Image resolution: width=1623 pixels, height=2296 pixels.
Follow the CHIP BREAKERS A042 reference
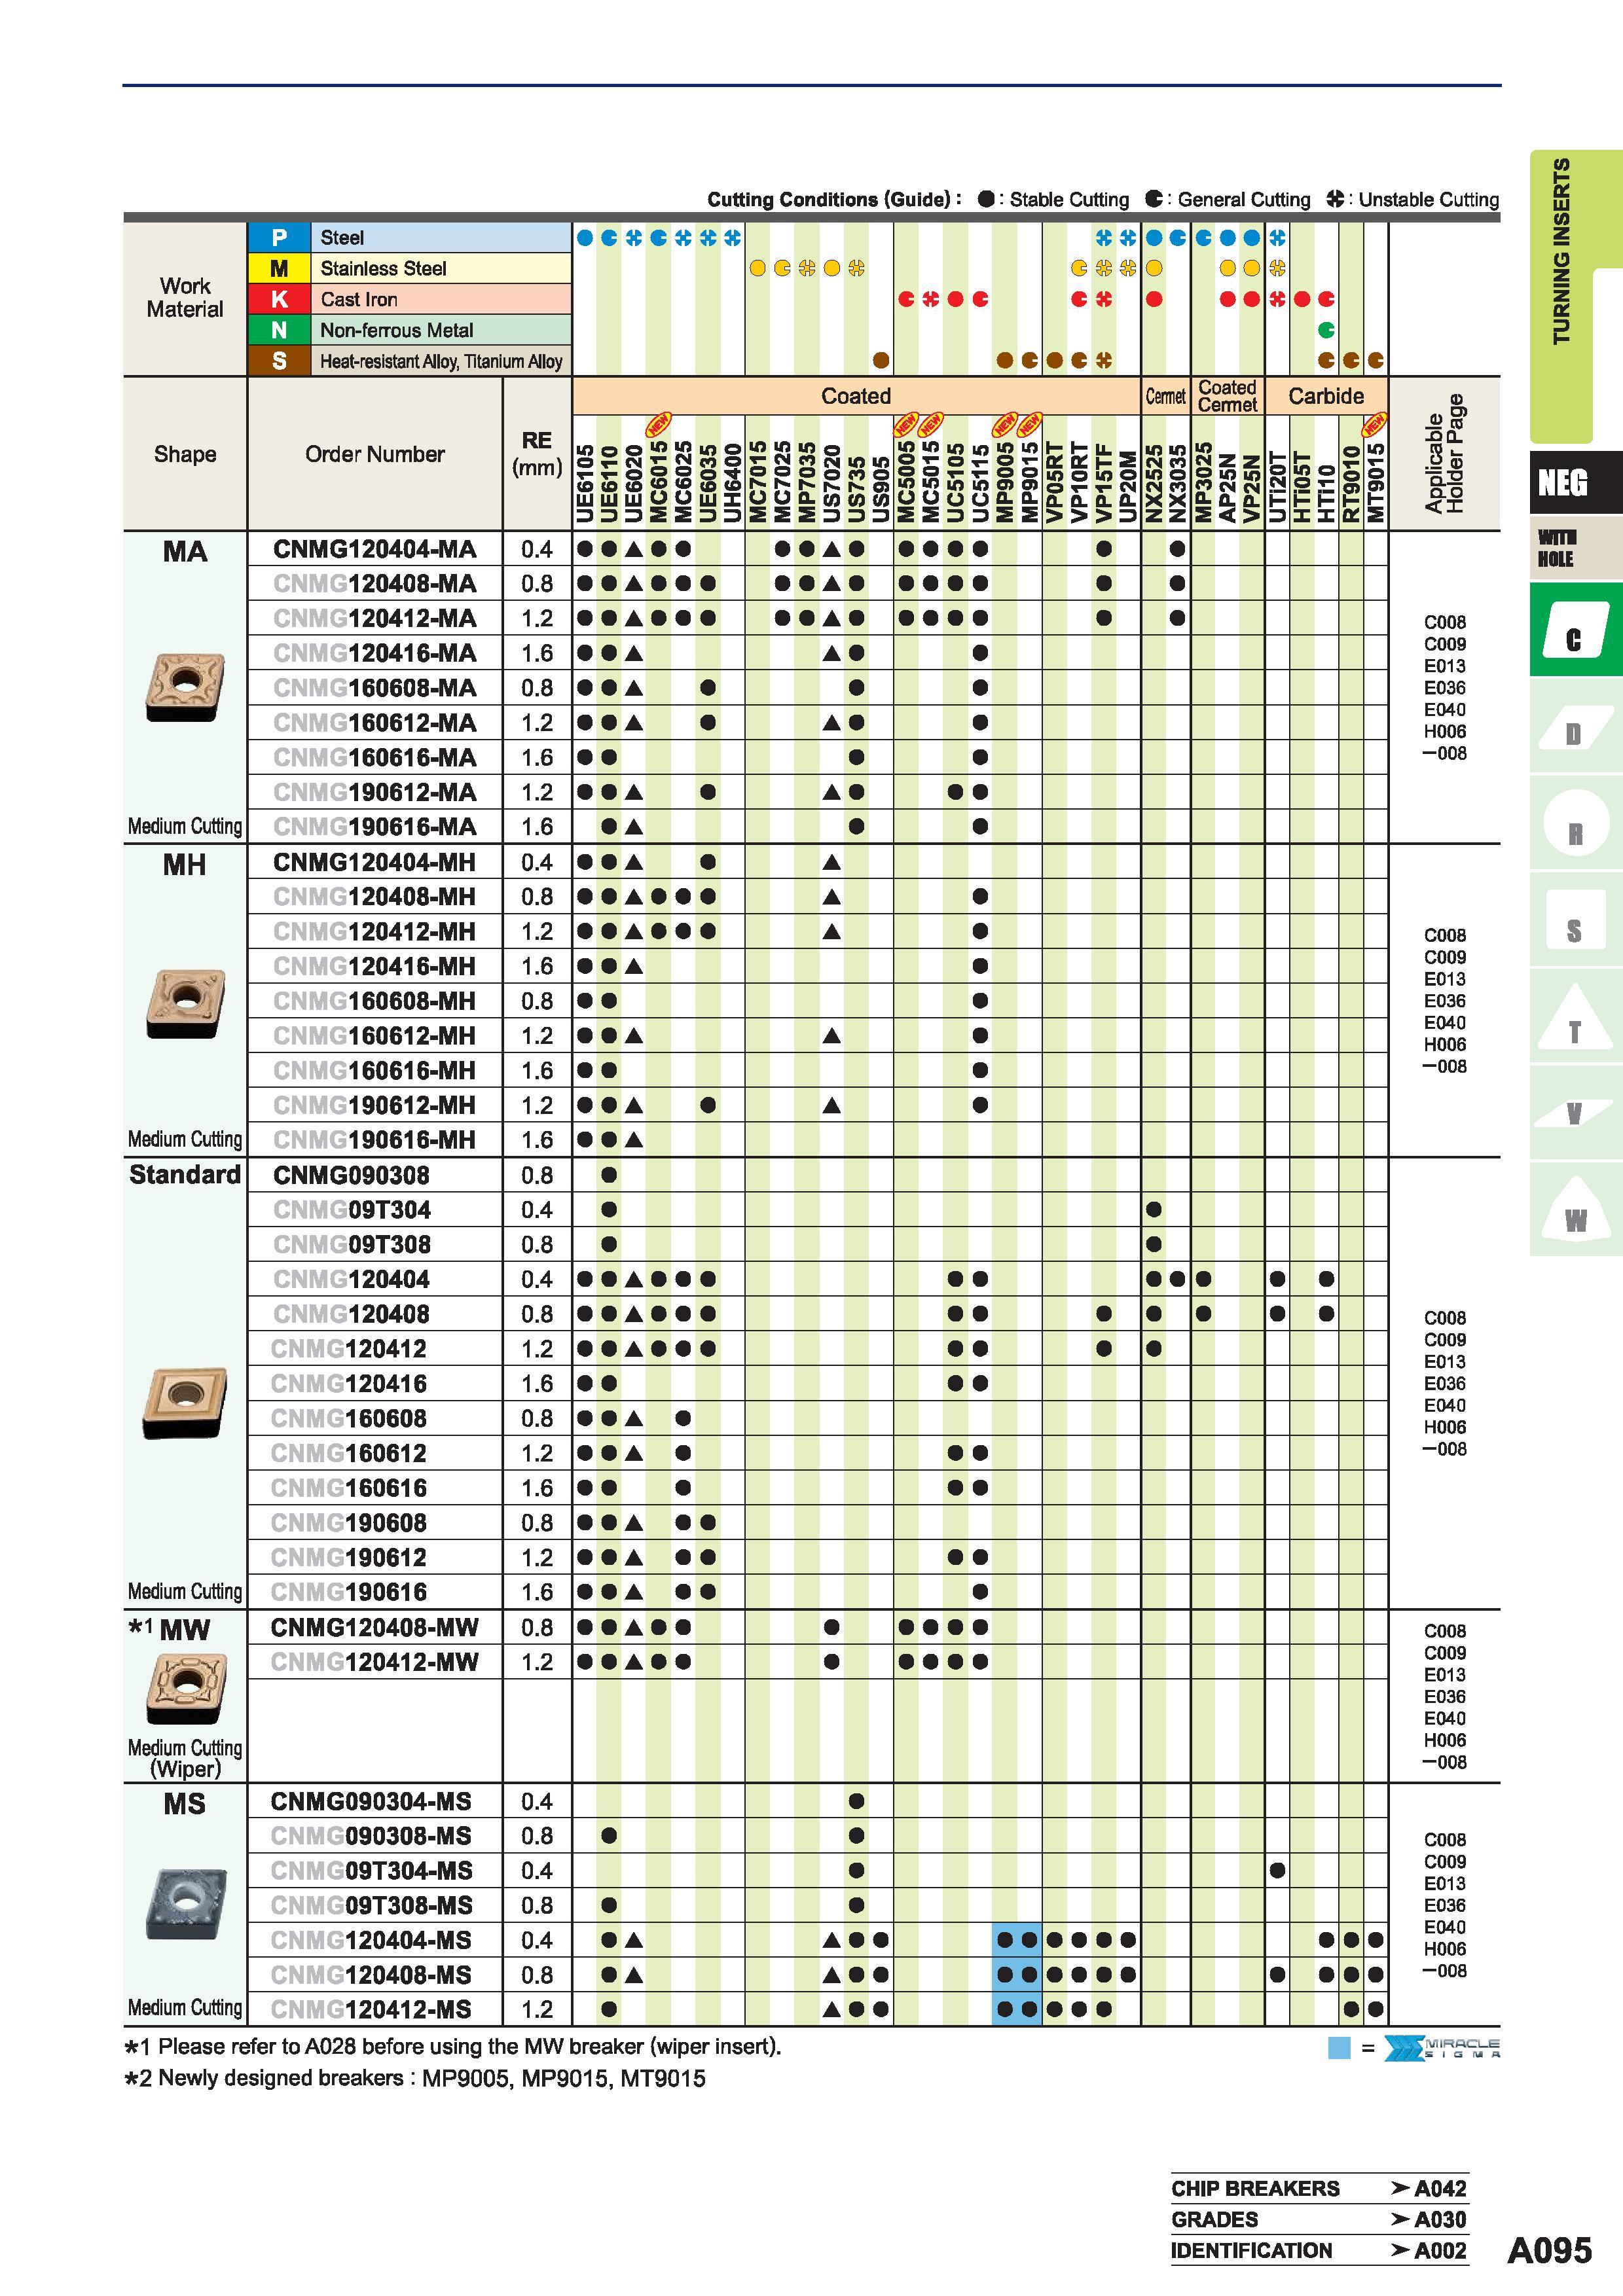click(1319, 2189)
